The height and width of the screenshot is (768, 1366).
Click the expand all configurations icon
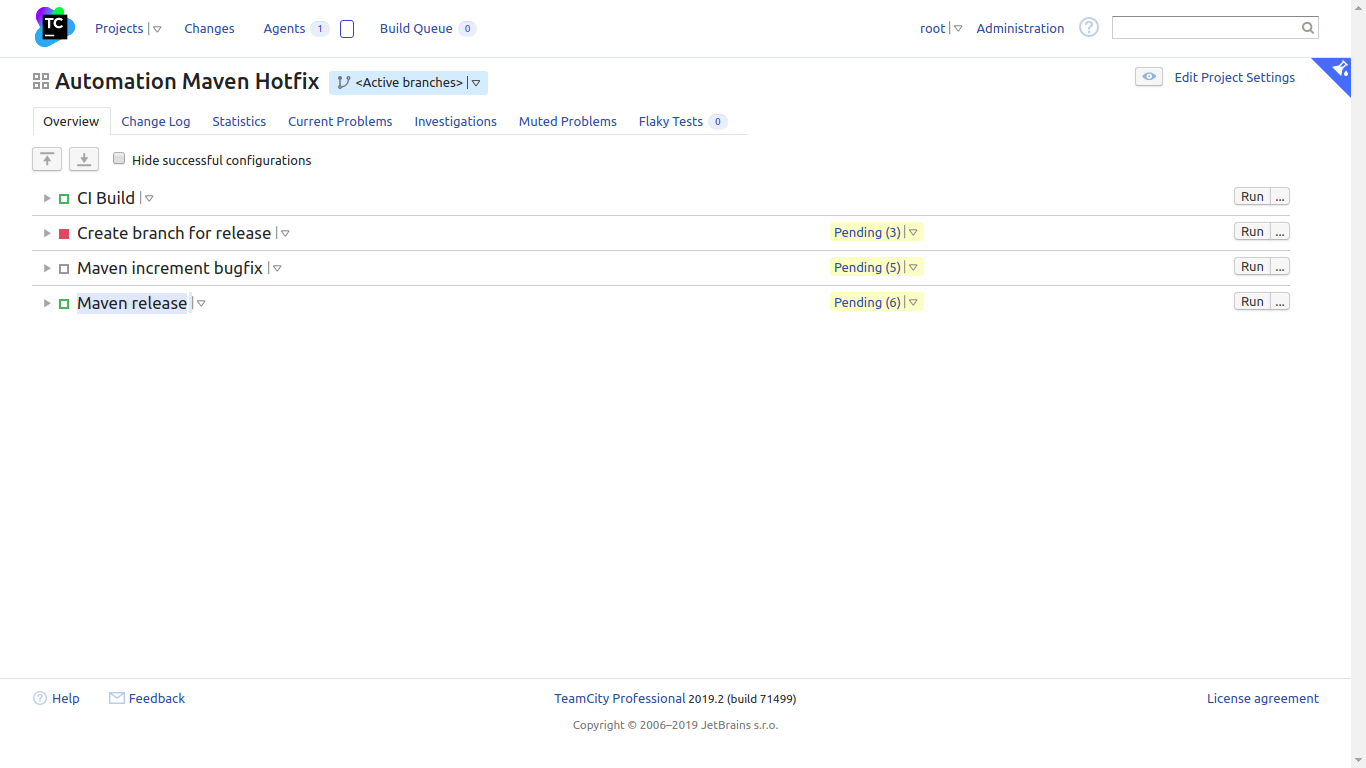point(84,159)
